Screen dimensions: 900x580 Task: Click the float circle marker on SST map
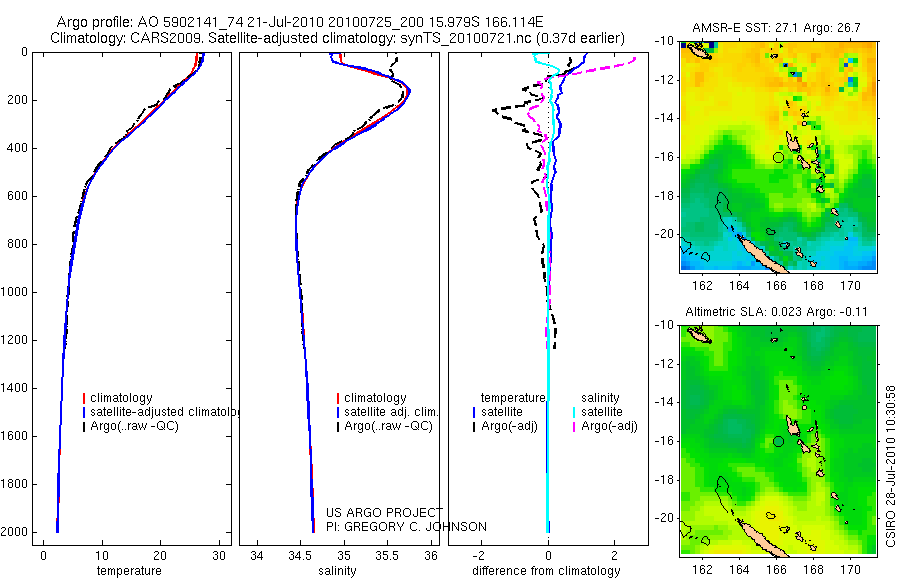778,157
